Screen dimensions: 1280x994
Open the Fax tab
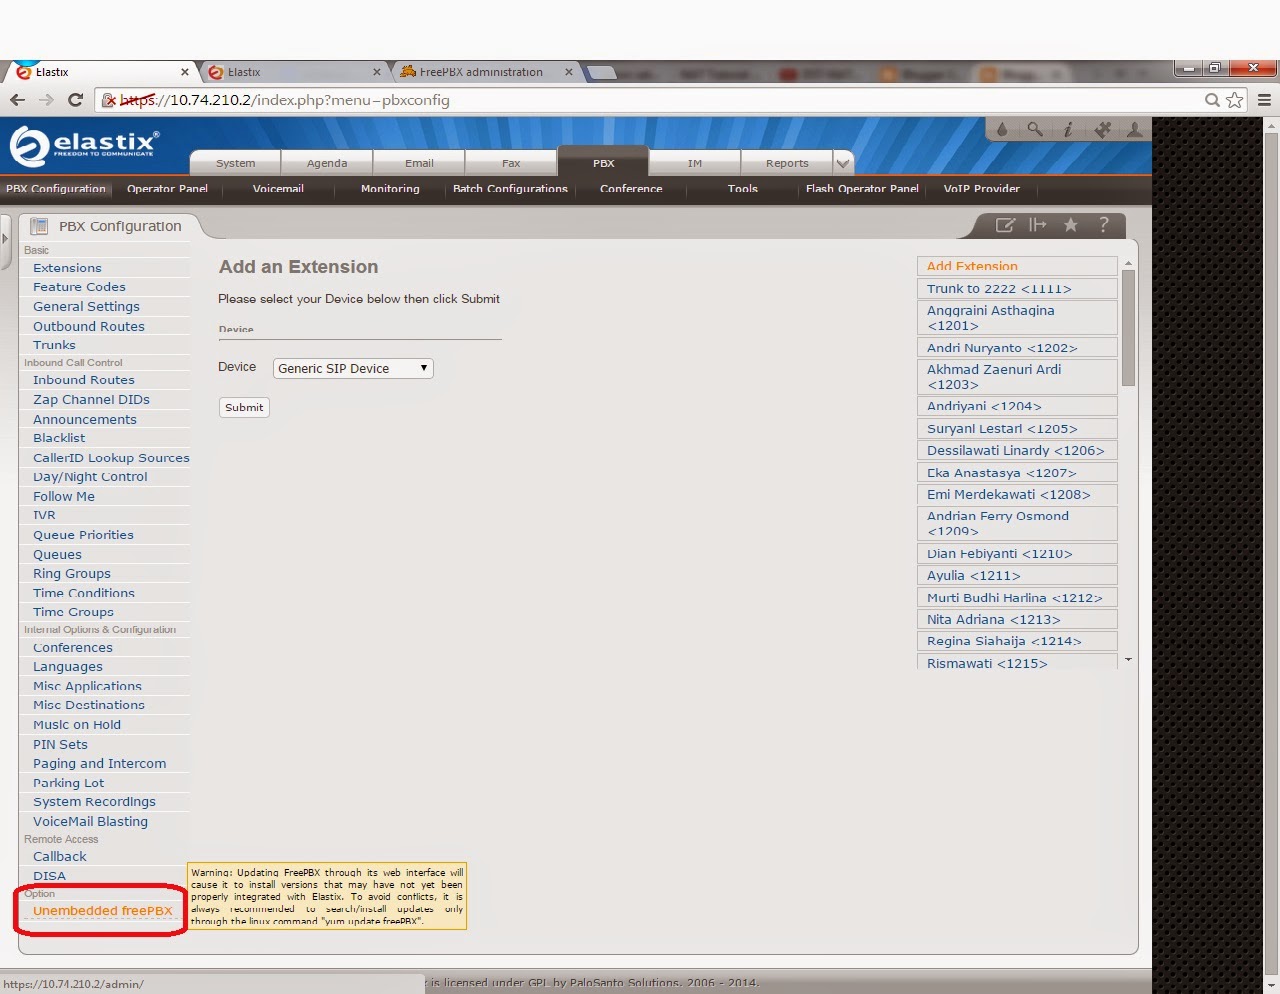tap(511, 163)
